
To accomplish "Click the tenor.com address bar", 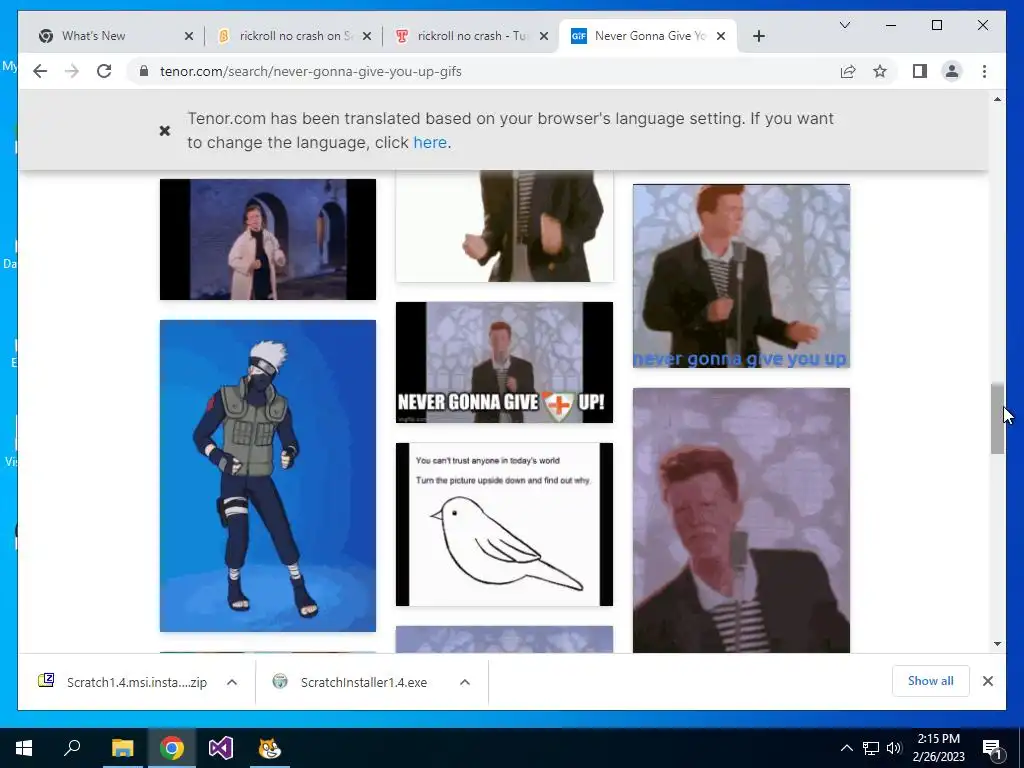I will tap(483, 71).
